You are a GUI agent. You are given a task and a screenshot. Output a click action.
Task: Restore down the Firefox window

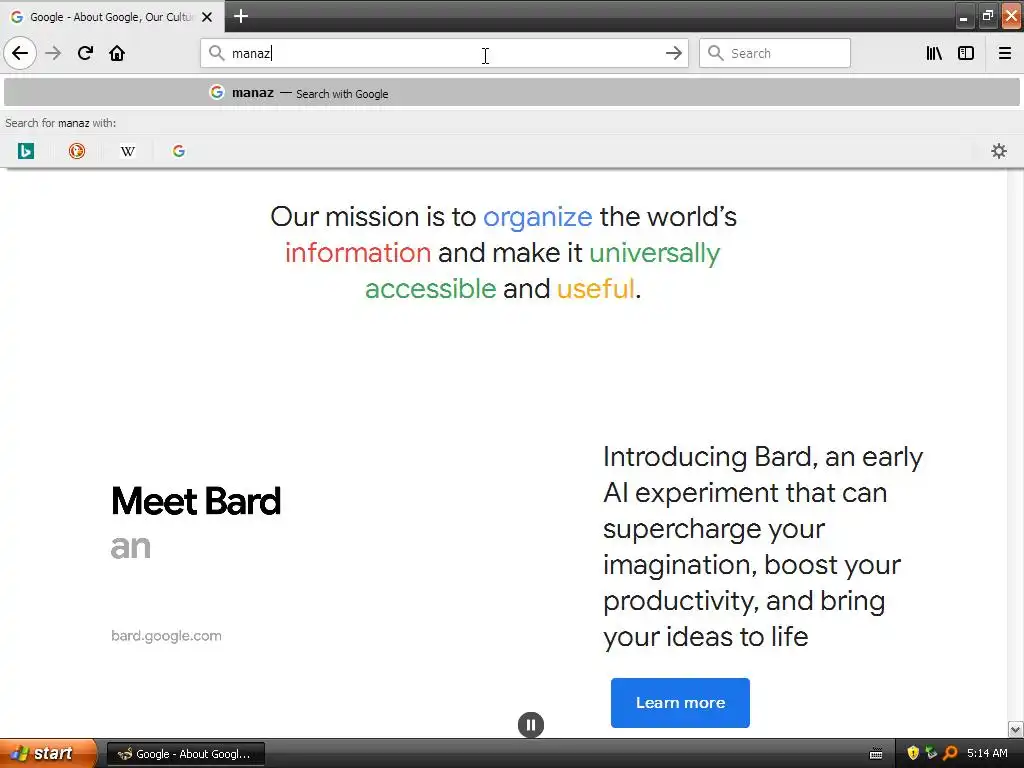987,16
